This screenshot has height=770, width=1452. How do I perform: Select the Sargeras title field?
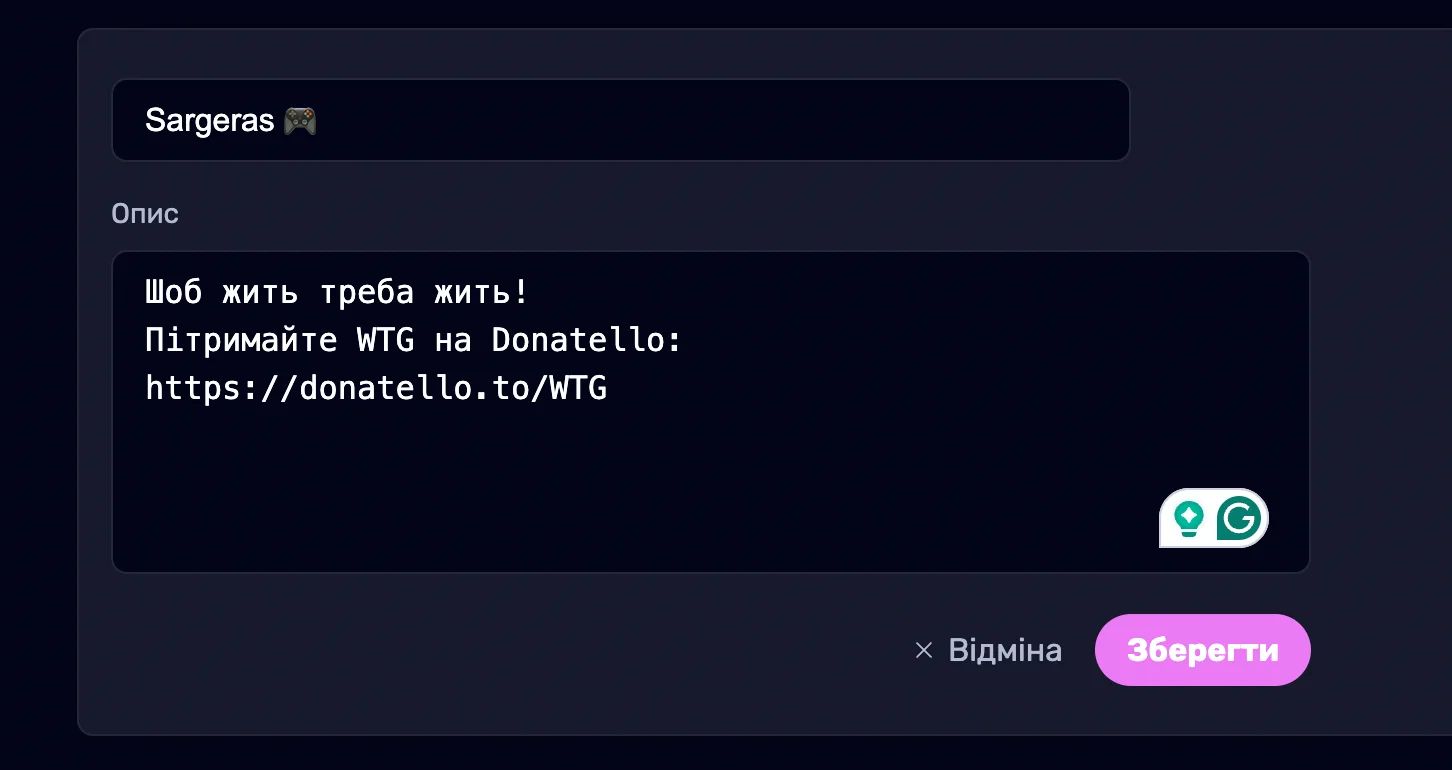coord(620,119)
